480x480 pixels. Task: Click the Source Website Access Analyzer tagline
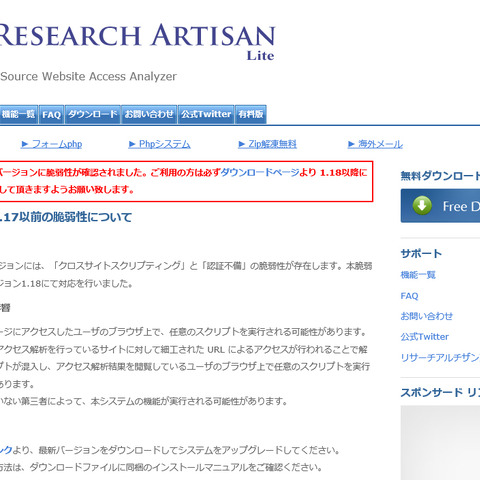click(88, 76)
